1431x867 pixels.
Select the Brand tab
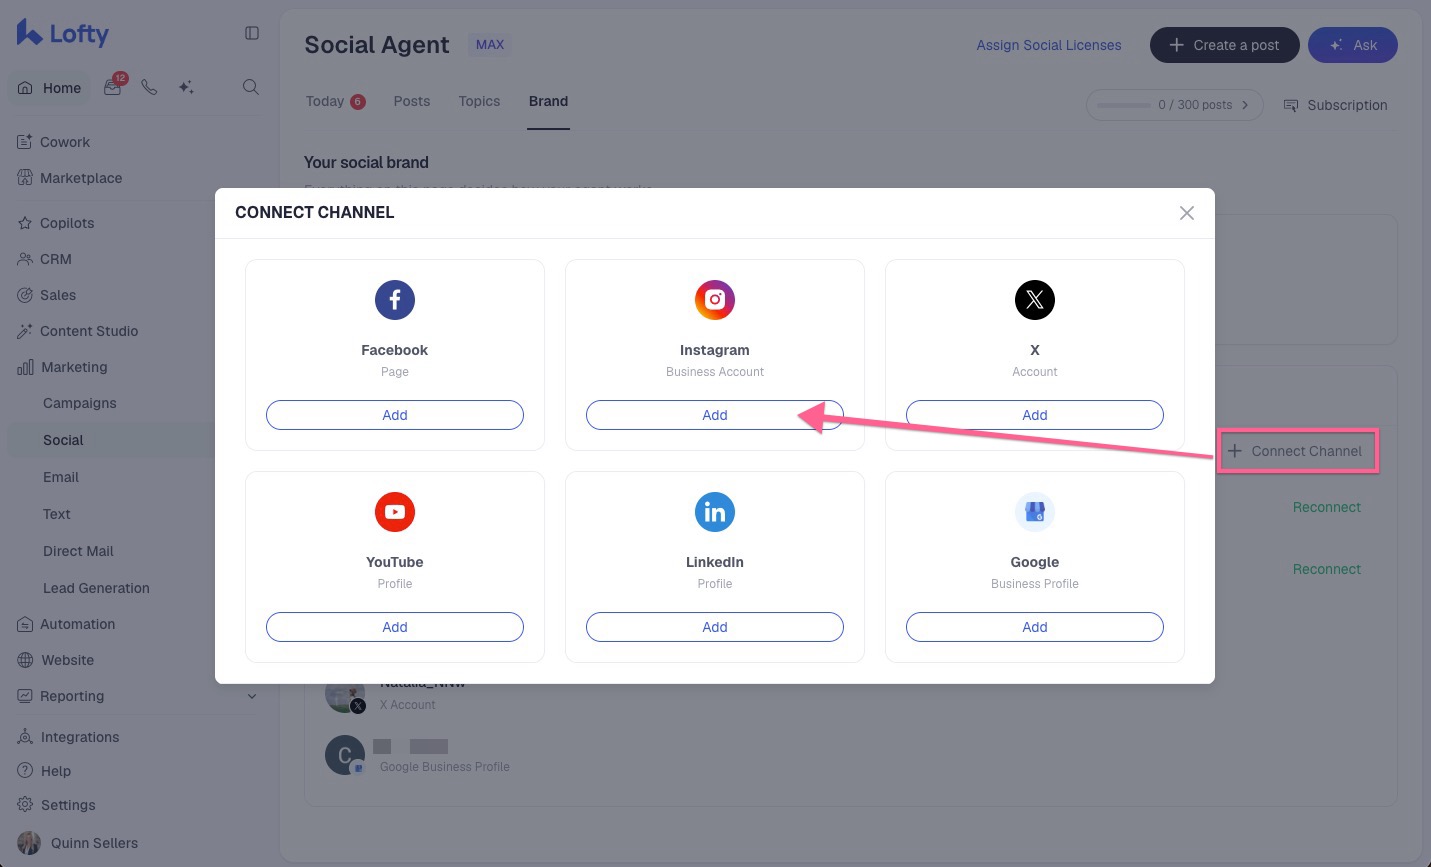(x=549, y=101)
